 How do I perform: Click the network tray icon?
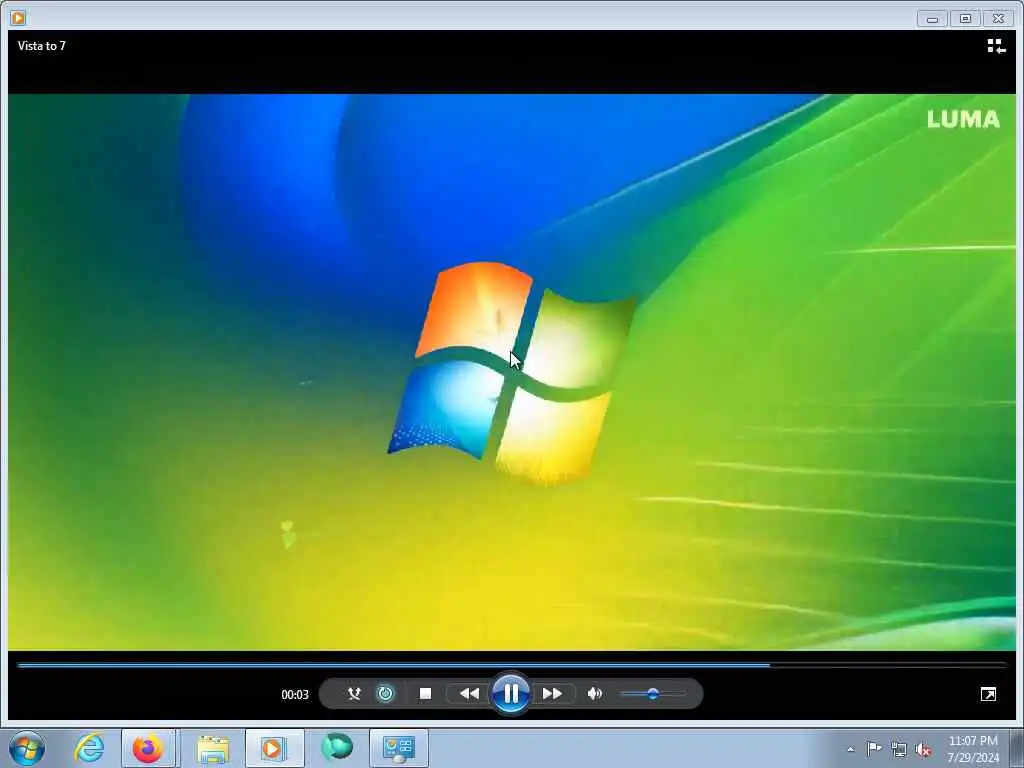tap(899, 749)
